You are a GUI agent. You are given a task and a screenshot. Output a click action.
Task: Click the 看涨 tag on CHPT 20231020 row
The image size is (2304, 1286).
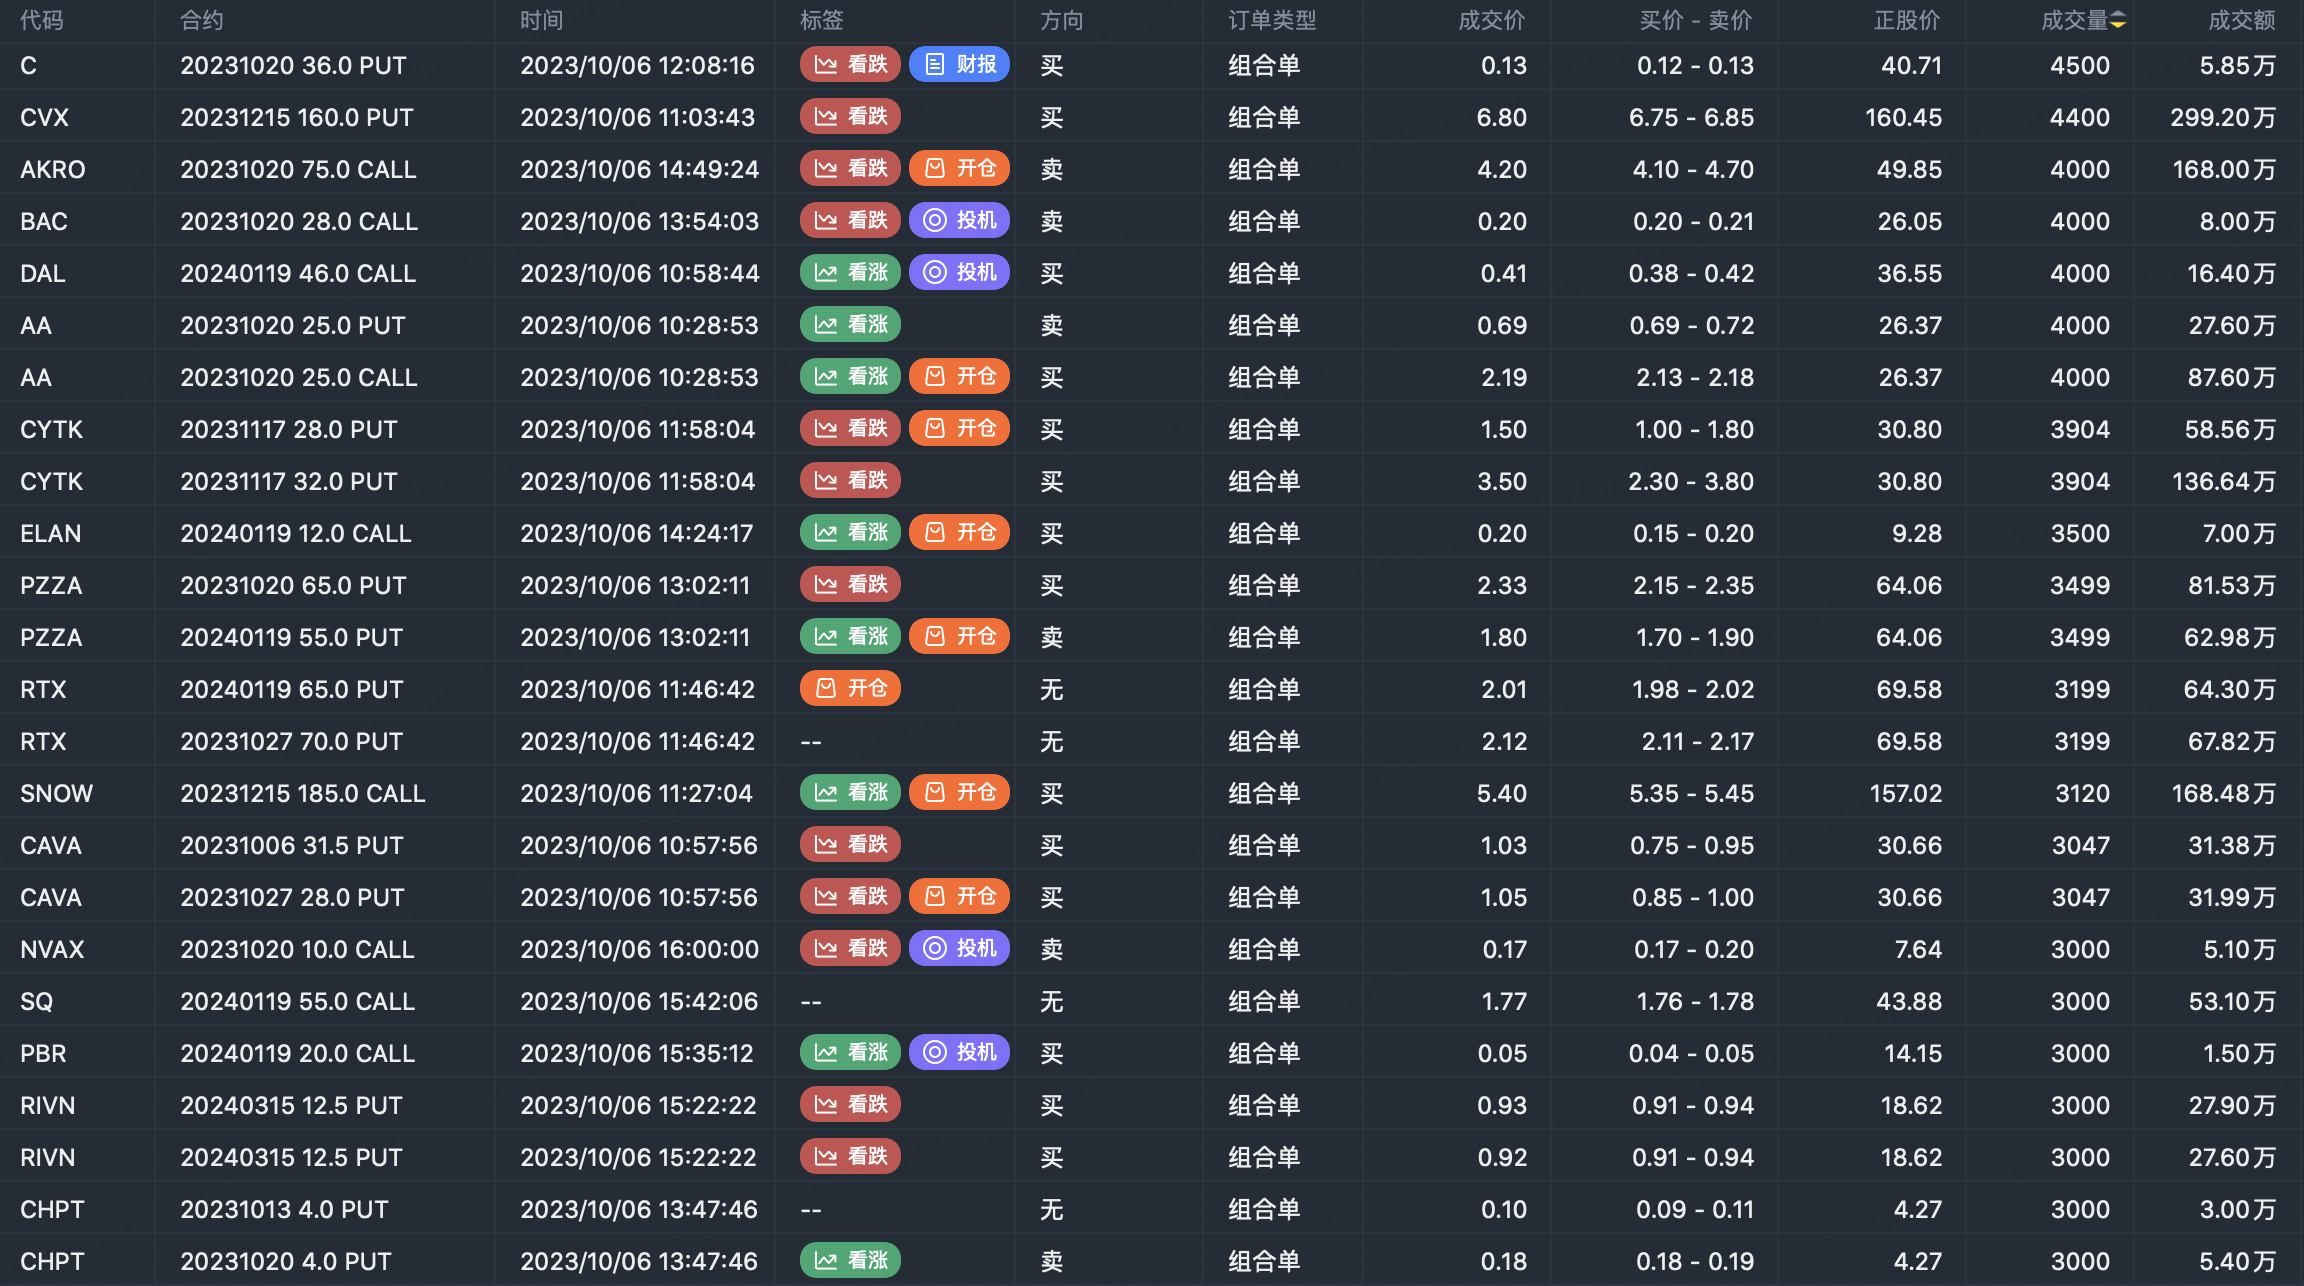[x=850, y=1261]
